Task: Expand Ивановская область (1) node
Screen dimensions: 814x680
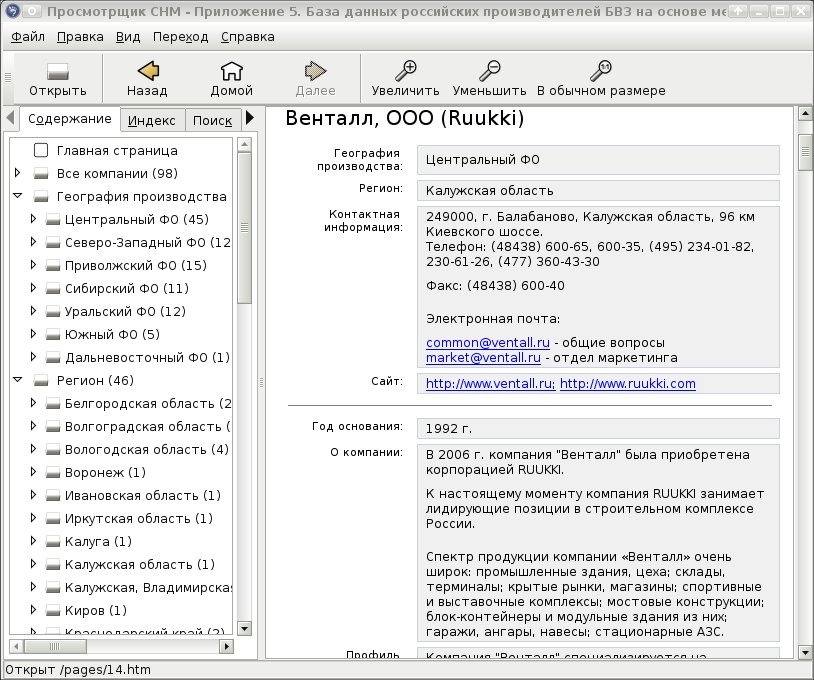Action: click(33, 495)
